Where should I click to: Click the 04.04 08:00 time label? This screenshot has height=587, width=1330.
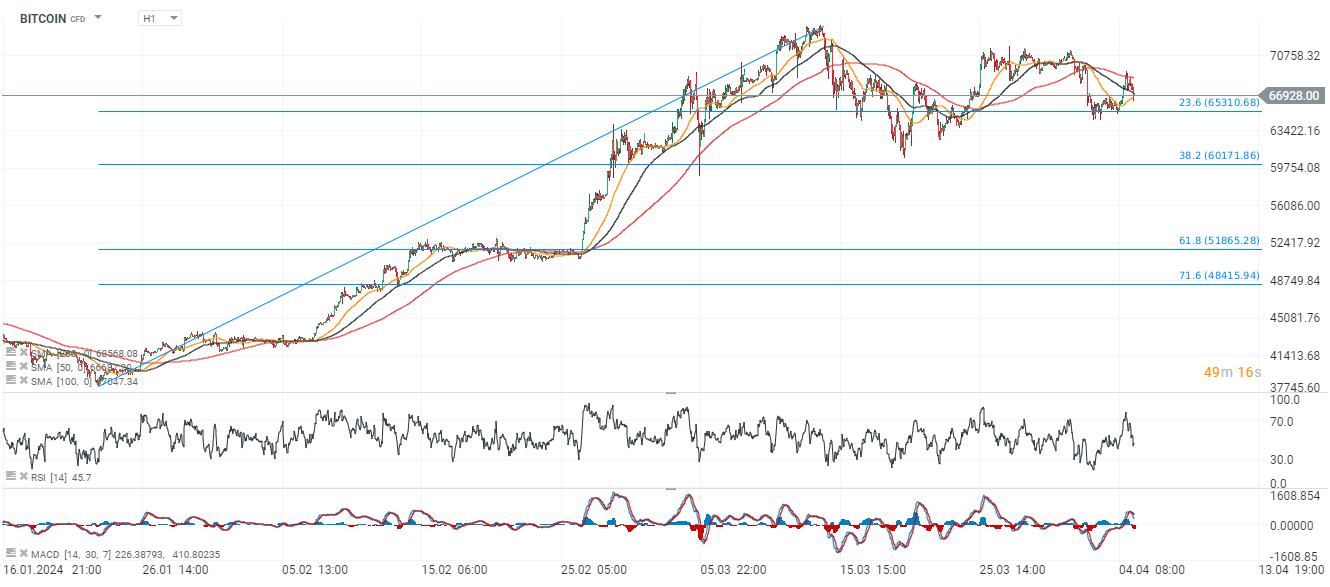[1154, 570]
